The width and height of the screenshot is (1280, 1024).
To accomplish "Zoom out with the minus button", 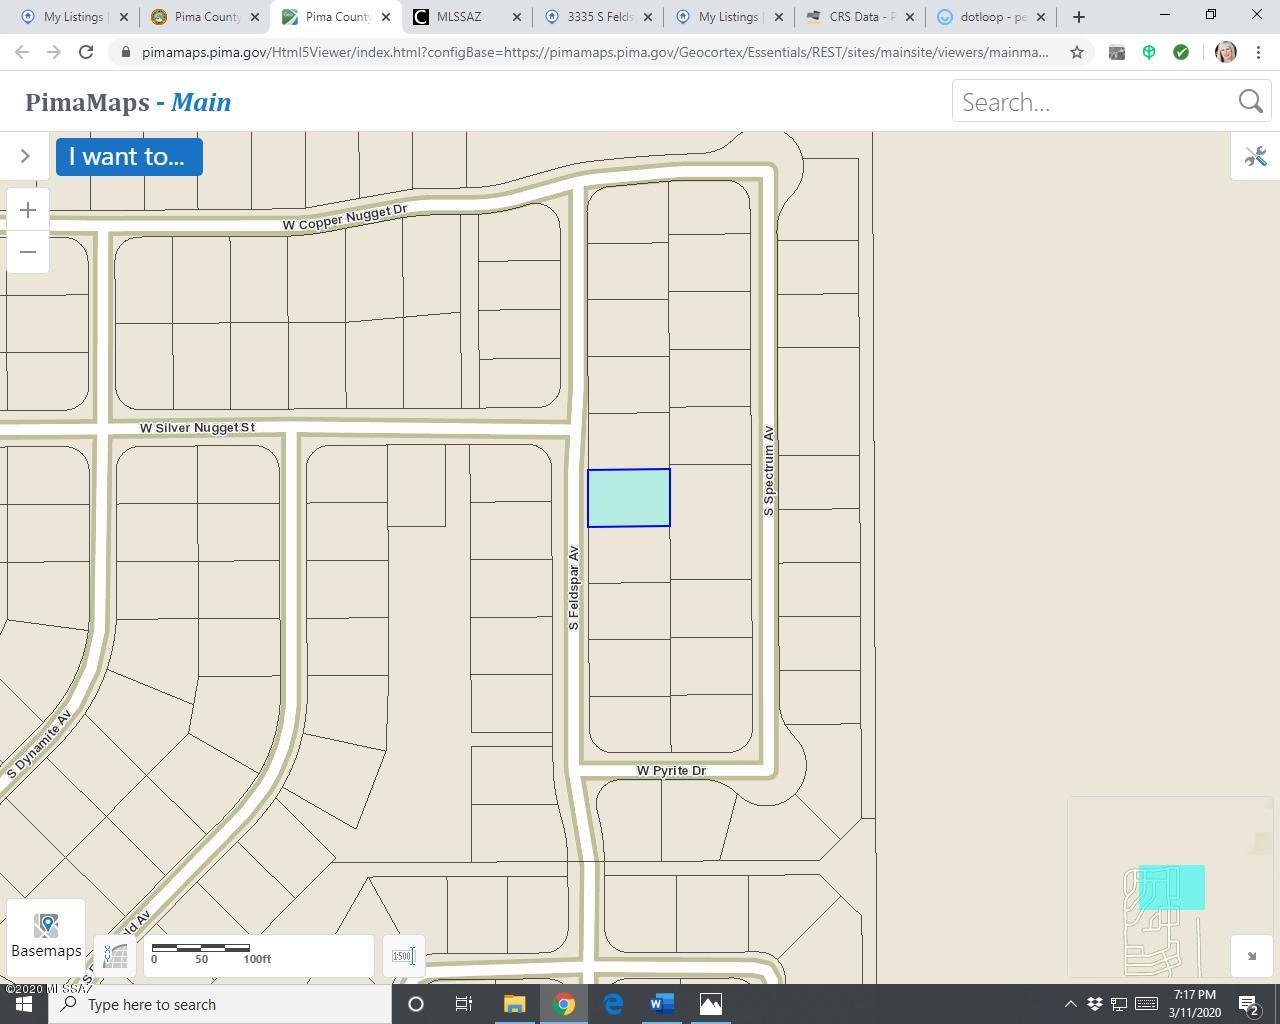I will [x=28, y=252].
